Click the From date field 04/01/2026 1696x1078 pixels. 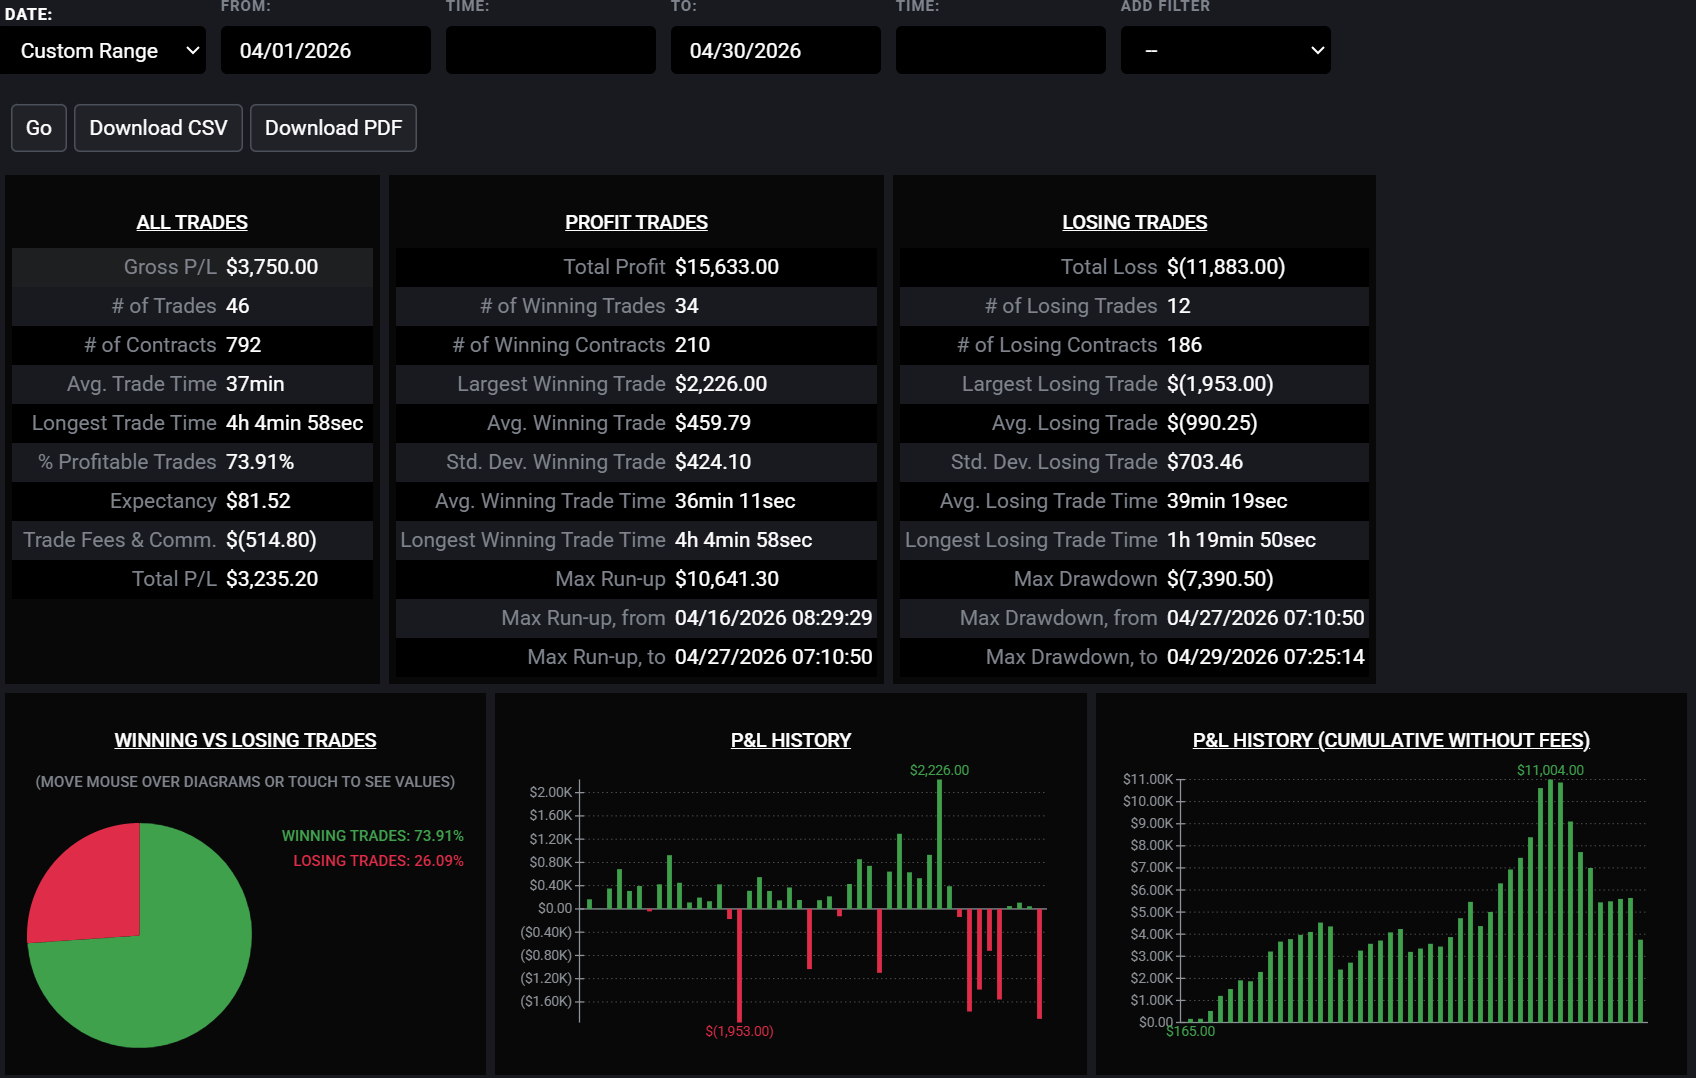coord(326,50)
